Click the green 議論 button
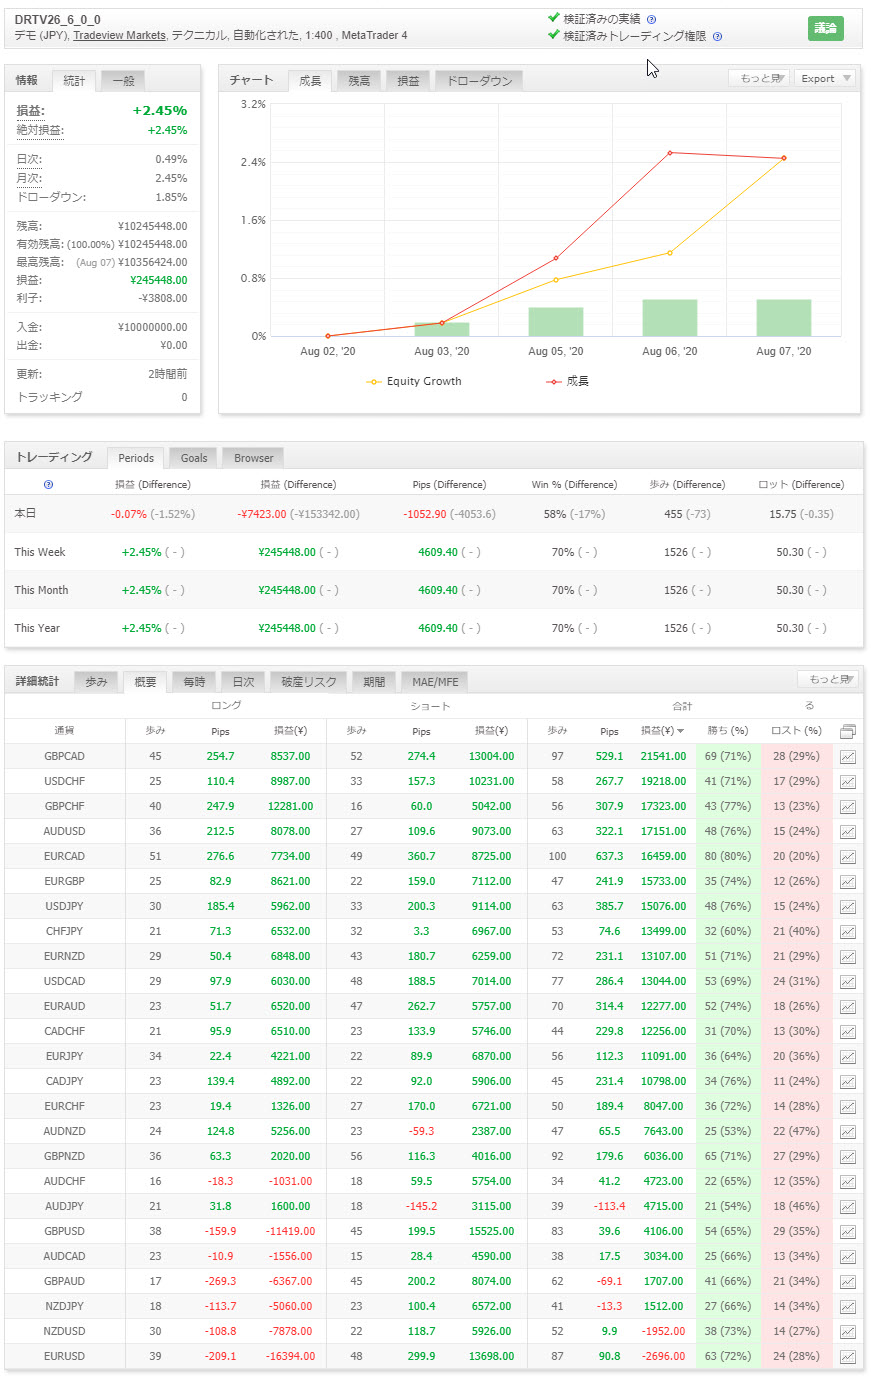The height and width of the screenshot is (1381, 871). [826, 28]
